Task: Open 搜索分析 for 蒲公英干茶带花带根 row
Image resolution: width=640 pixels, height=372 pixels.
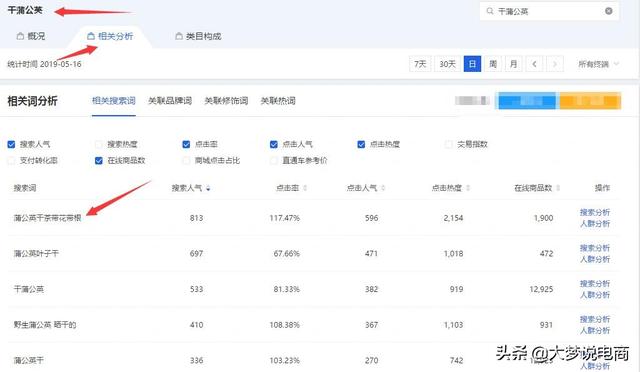Action: (595, 212)
